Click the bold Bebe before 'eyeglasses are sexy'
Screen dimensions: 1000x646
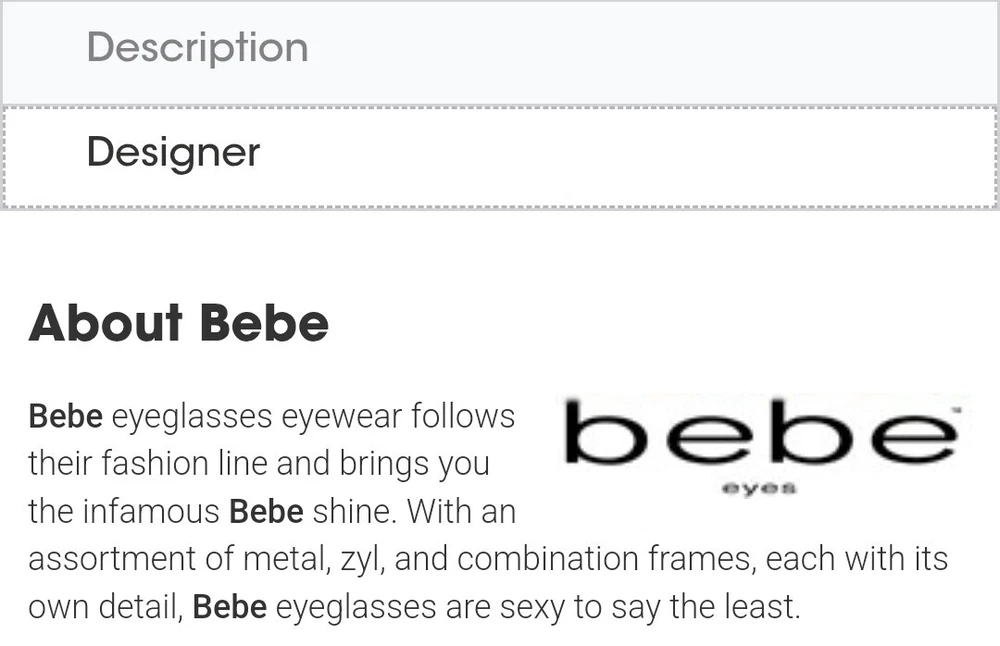[x=229, y=607]
